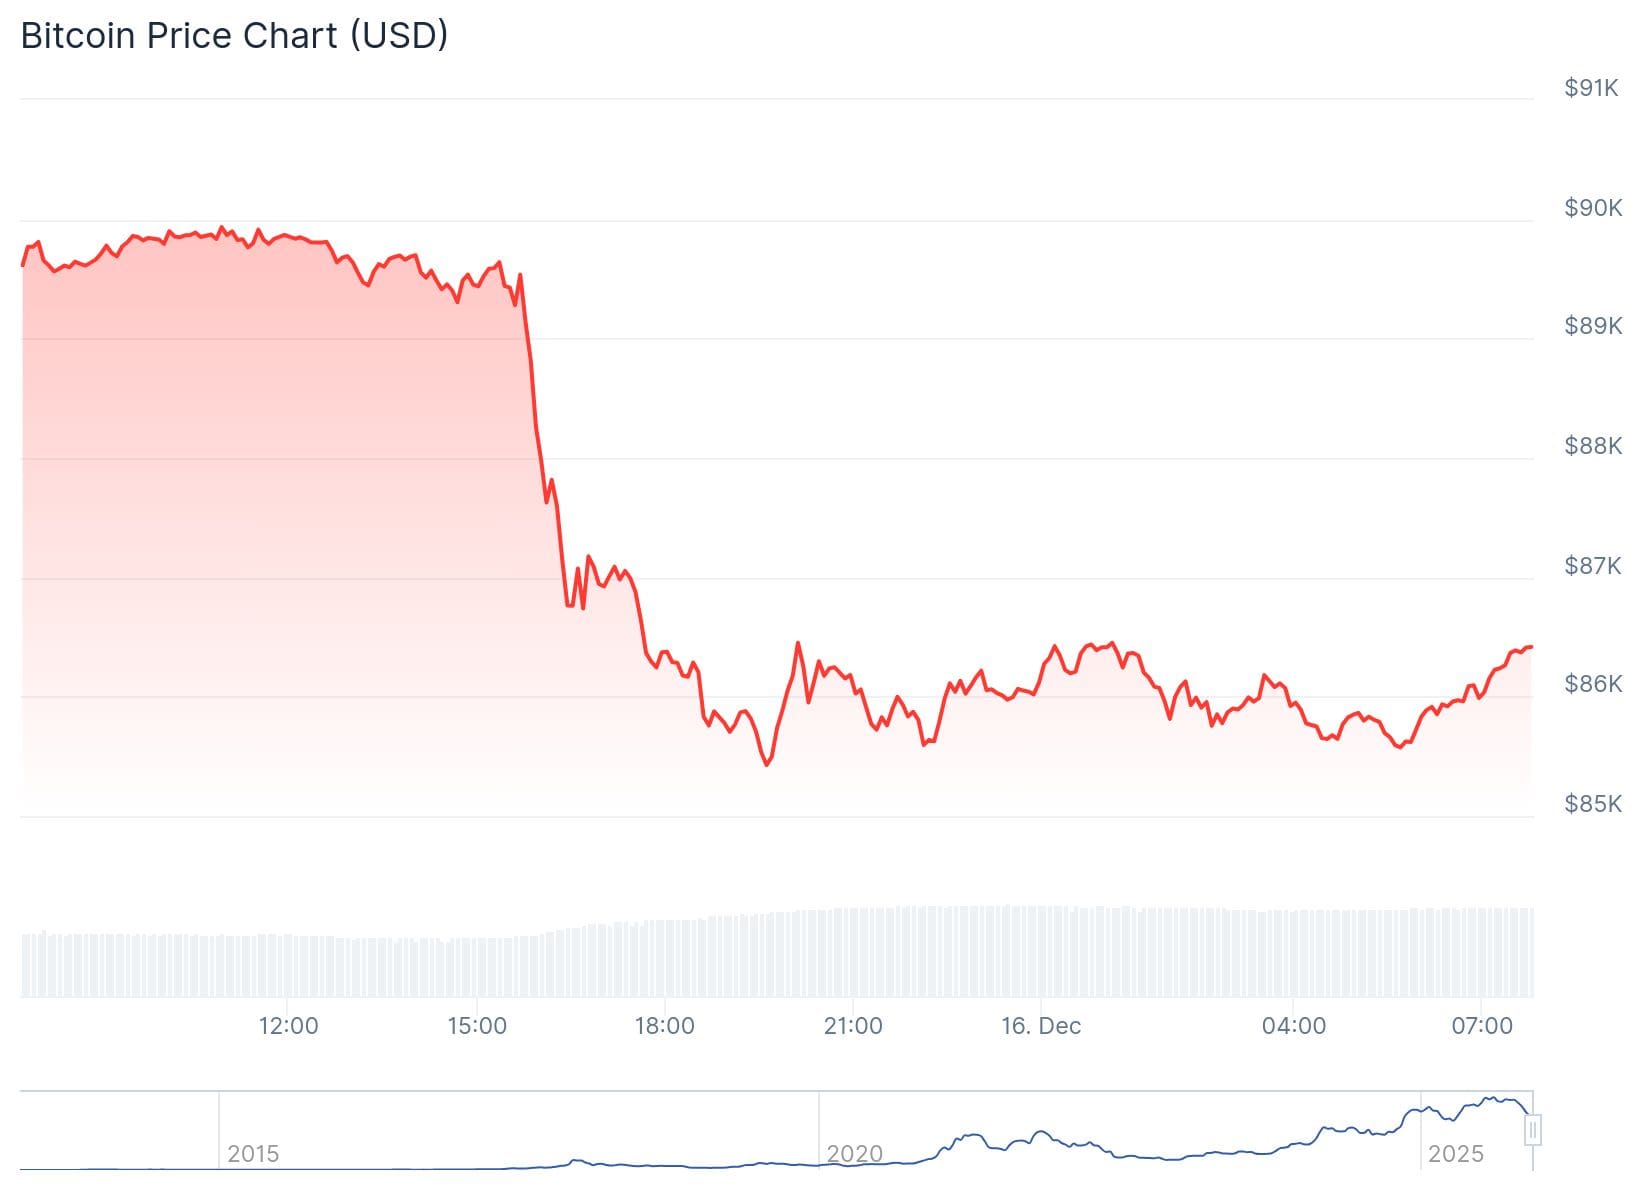Select the $91K price axis label
Viewport: 1644px width, 1200px height.
coord(1592,88)
